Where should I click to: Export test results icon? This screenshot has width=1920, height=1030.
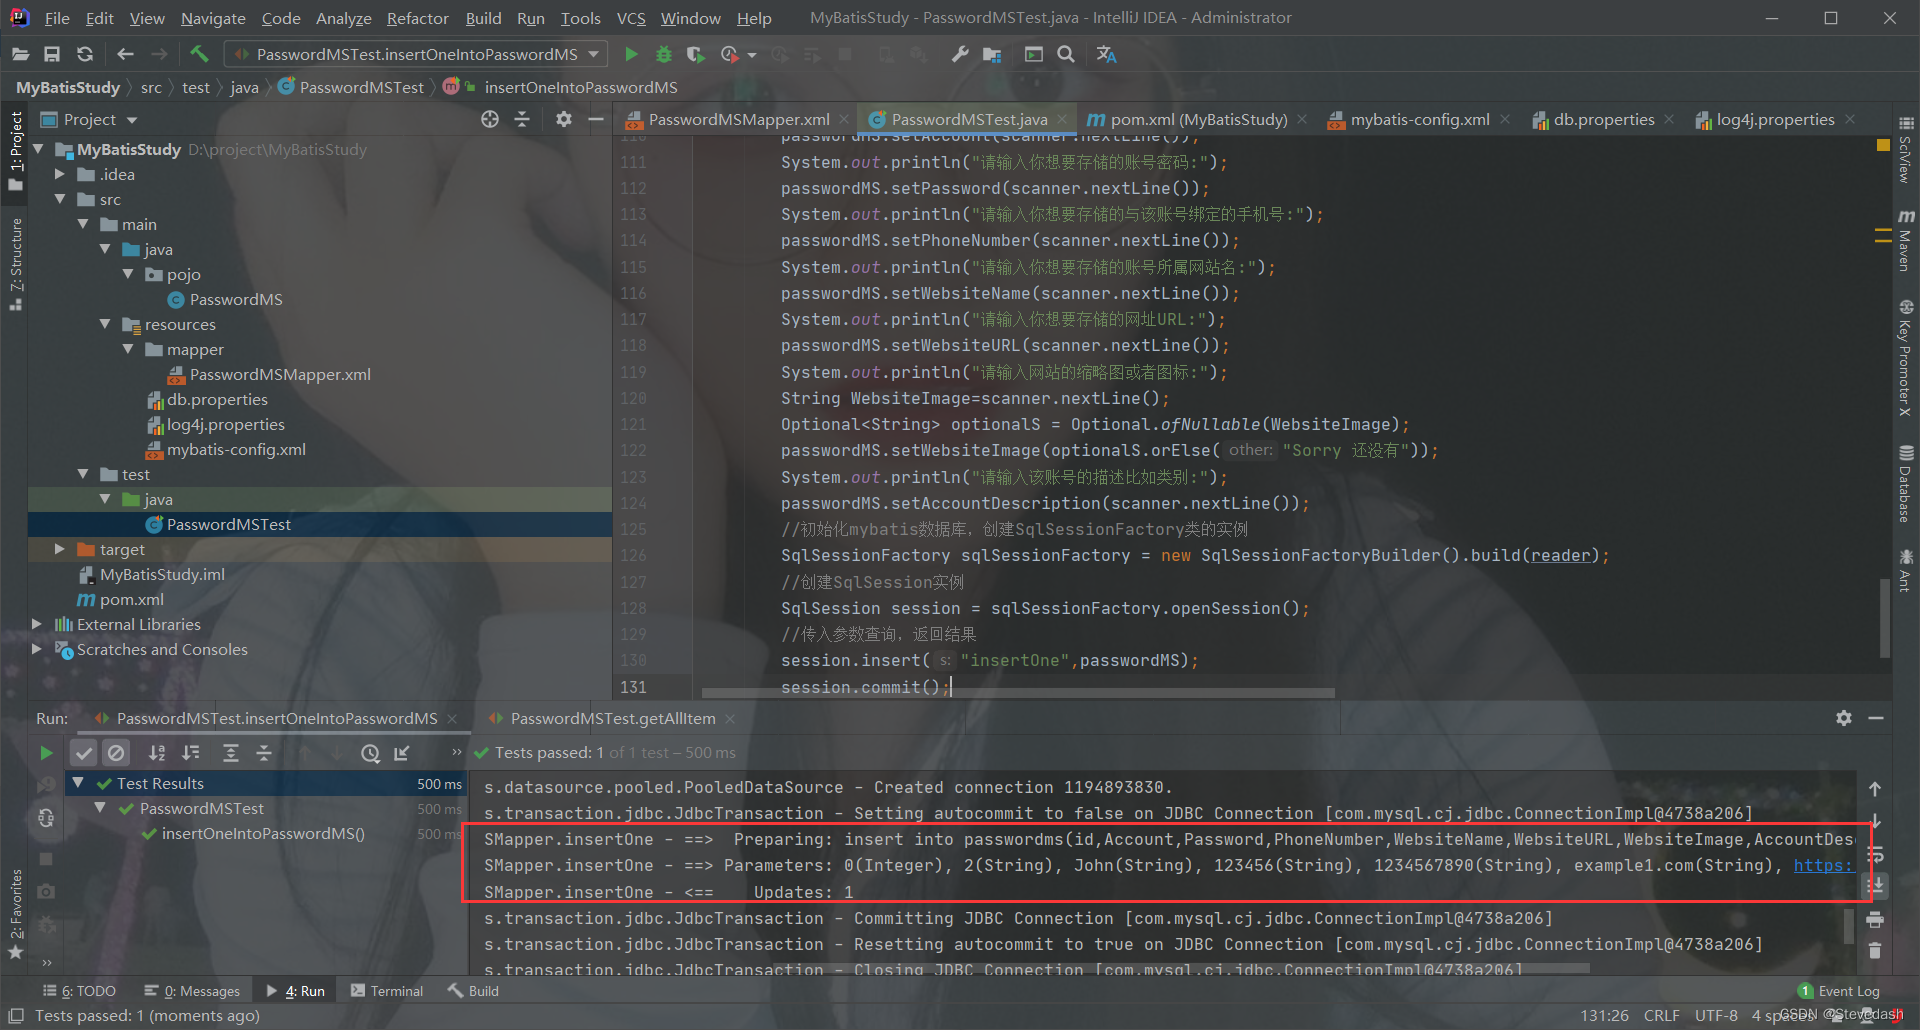coord(402,753)
